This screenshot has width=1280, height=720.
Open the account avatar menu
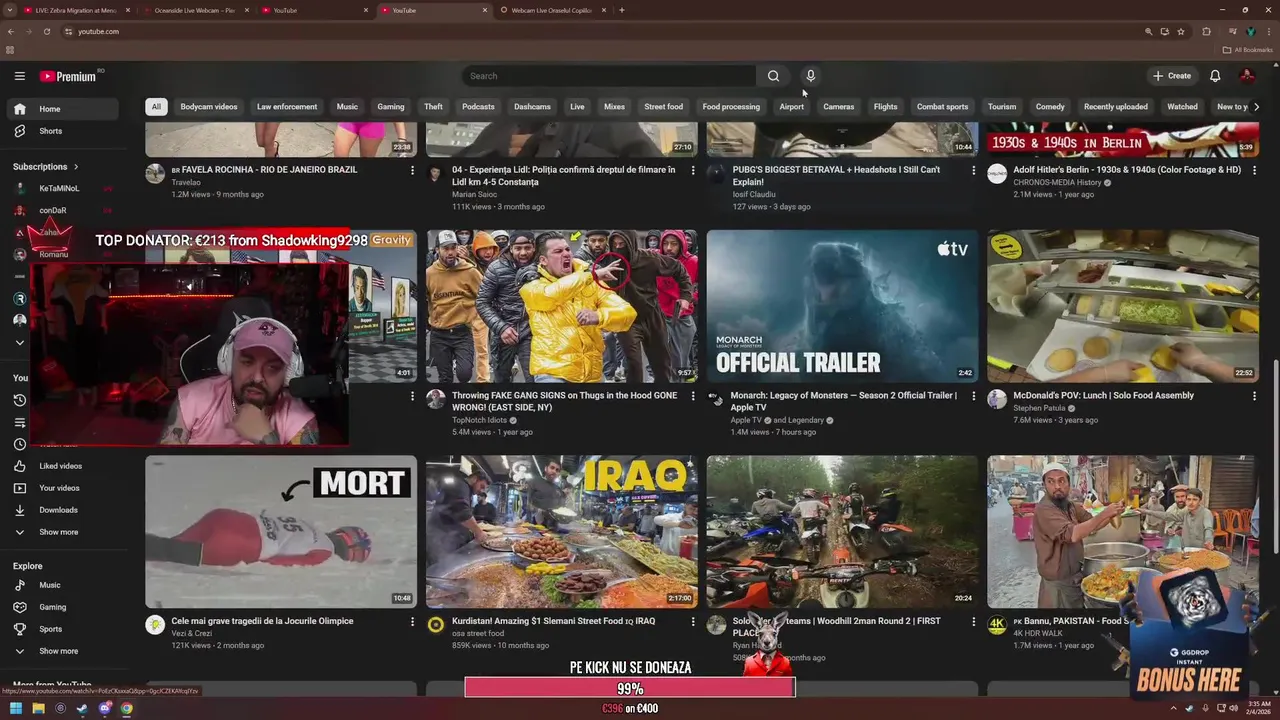1247,76
